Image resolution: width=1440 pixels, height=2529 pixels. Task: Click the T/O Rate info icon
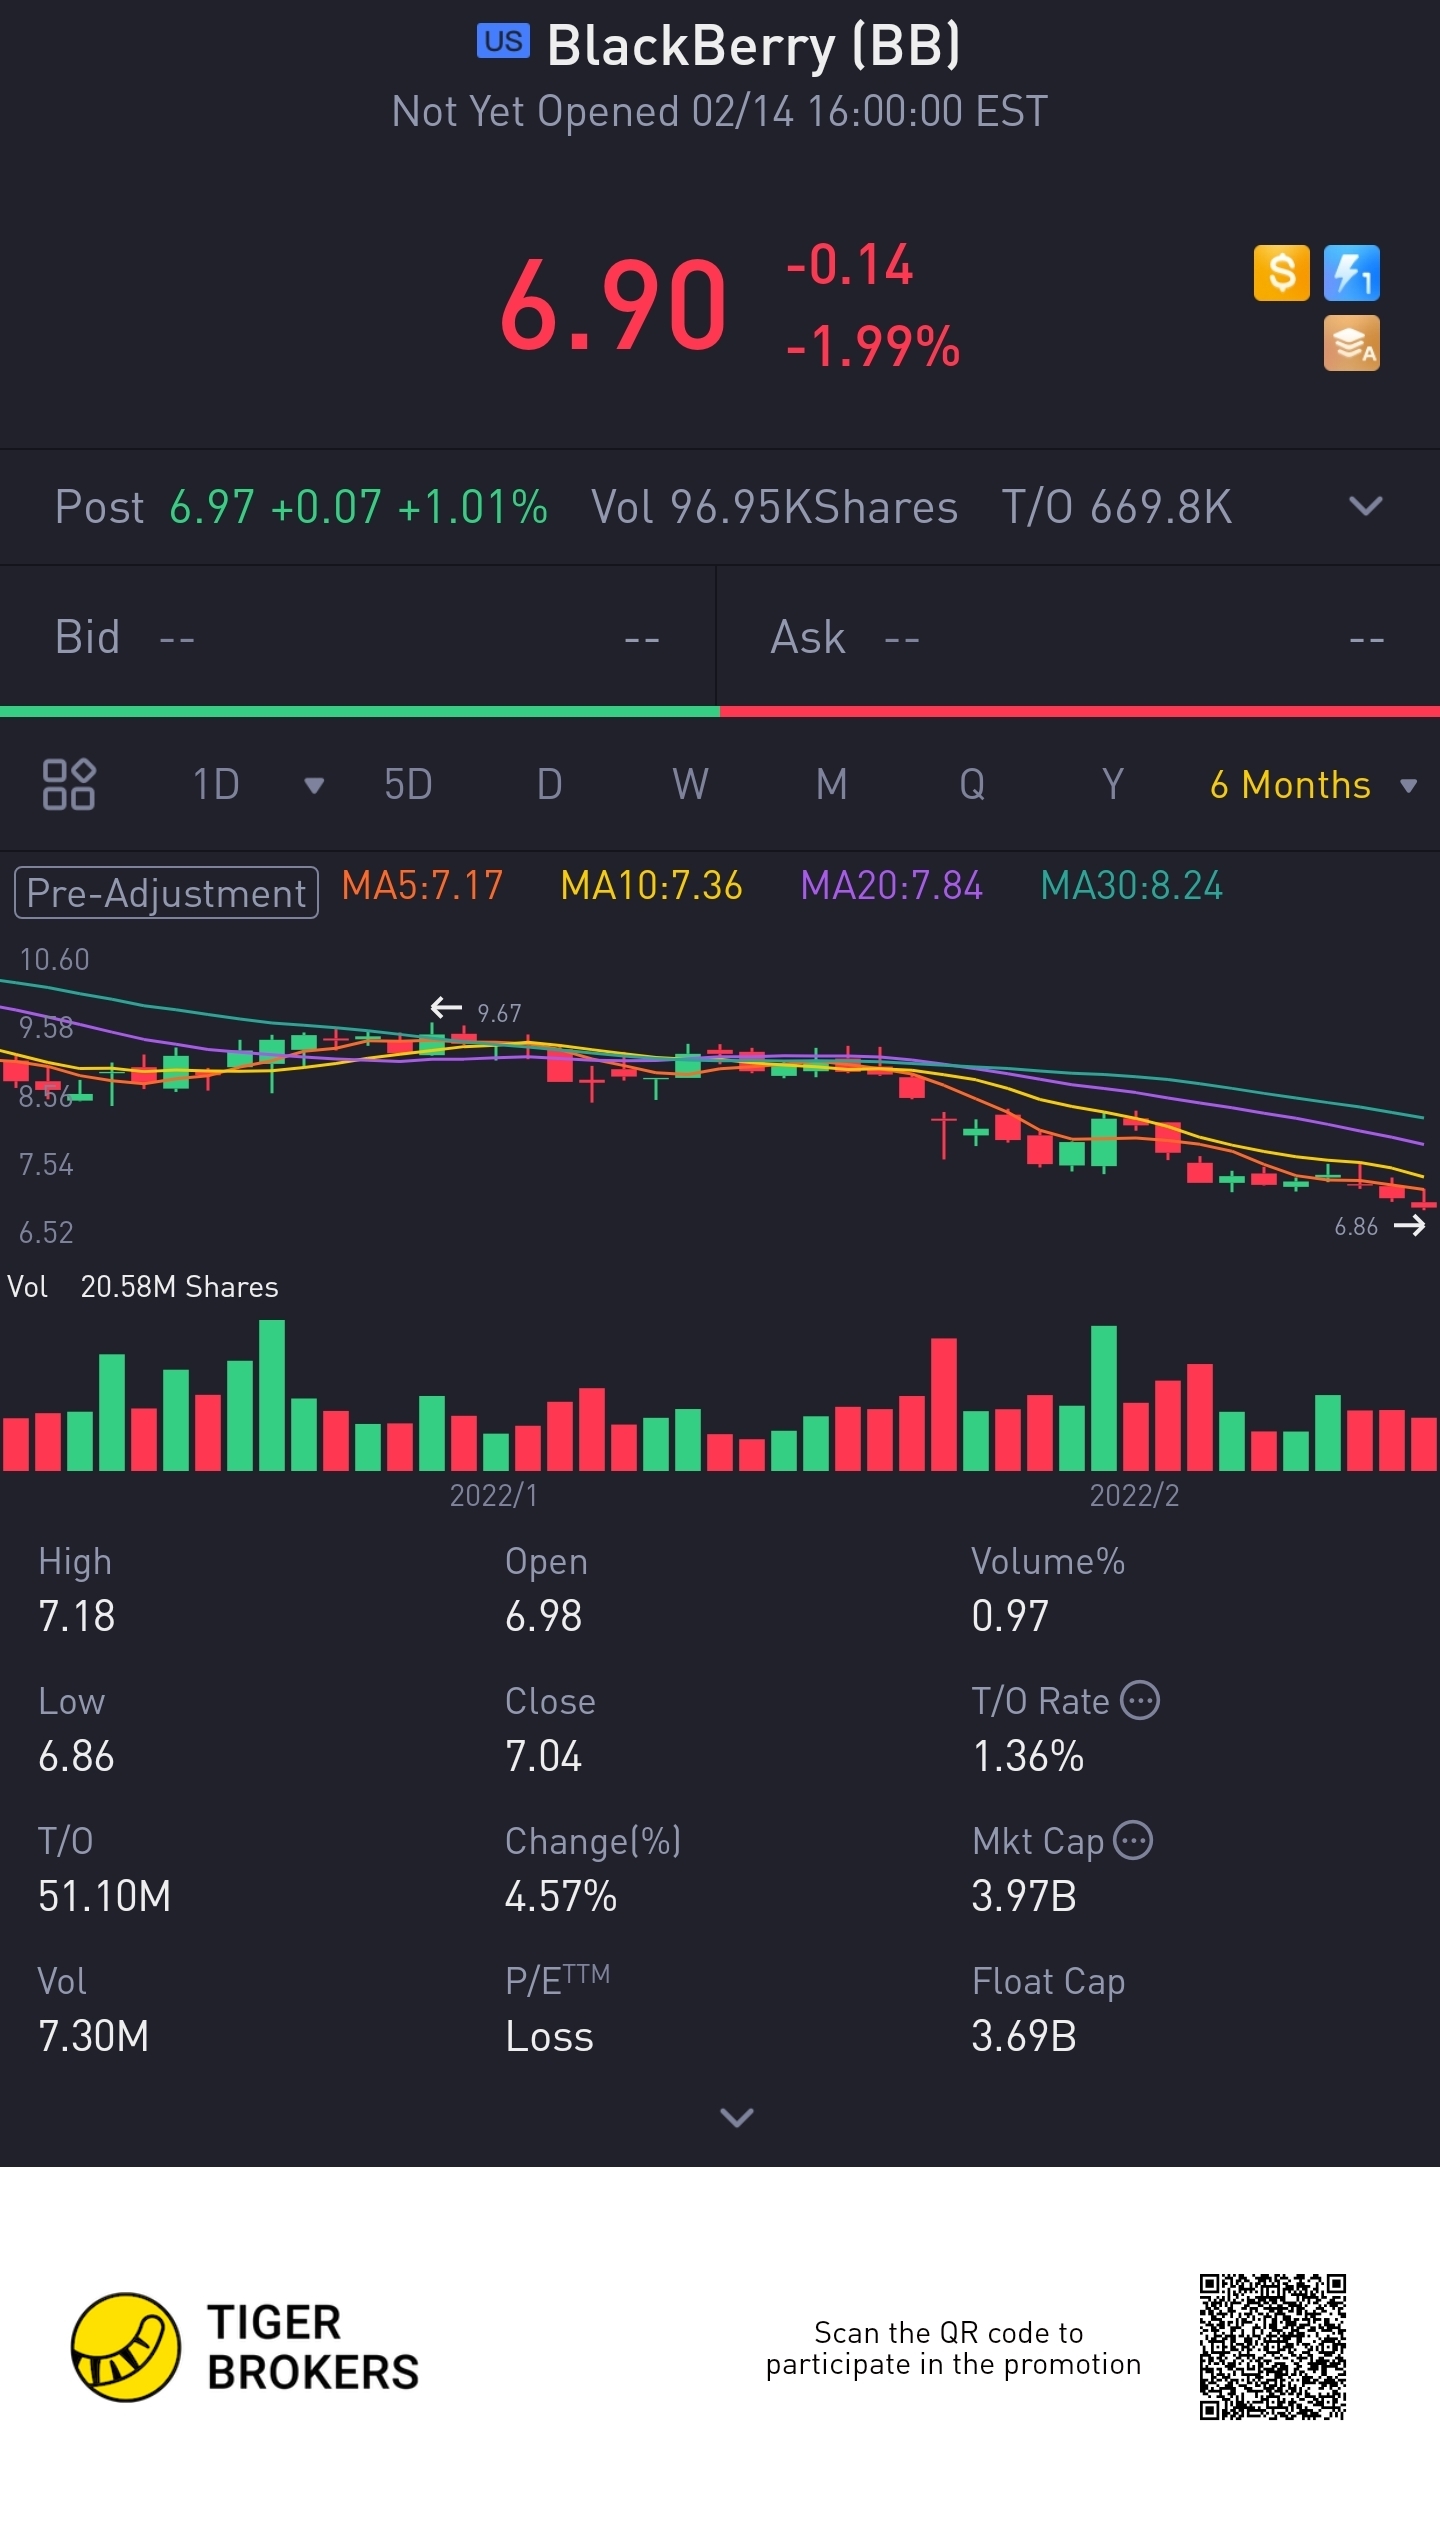pos(1140,1700)
